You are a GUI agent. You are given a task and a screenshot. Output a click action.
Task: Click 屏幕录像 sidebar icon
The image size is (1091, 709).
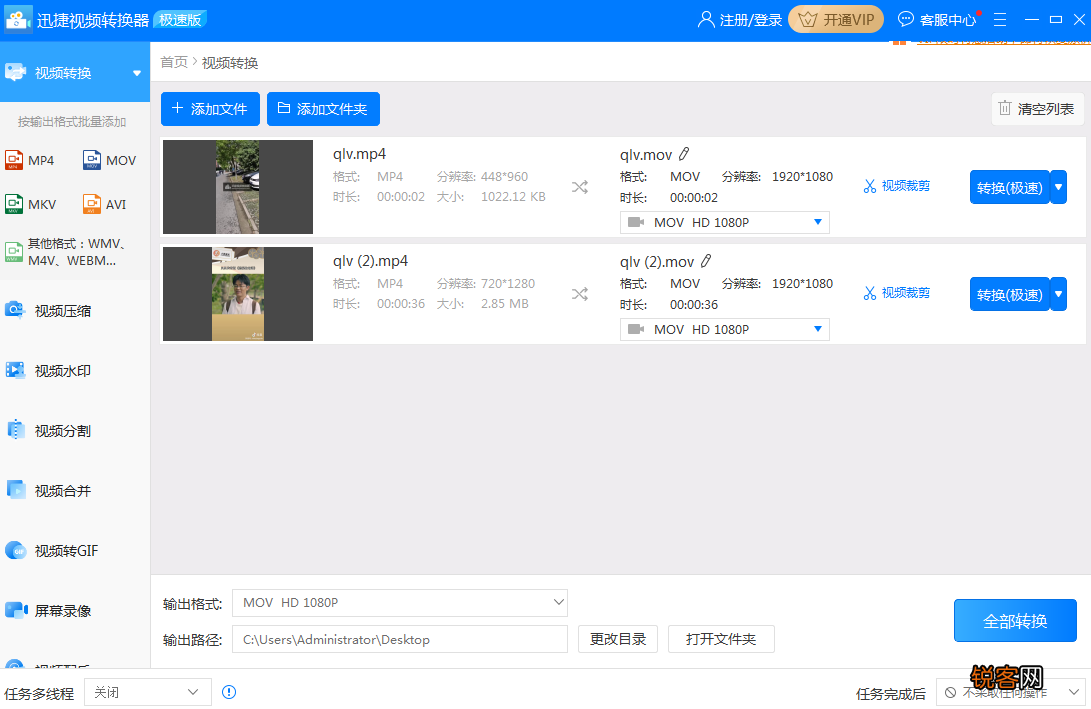pyautogui.click(x=16, y=610)
